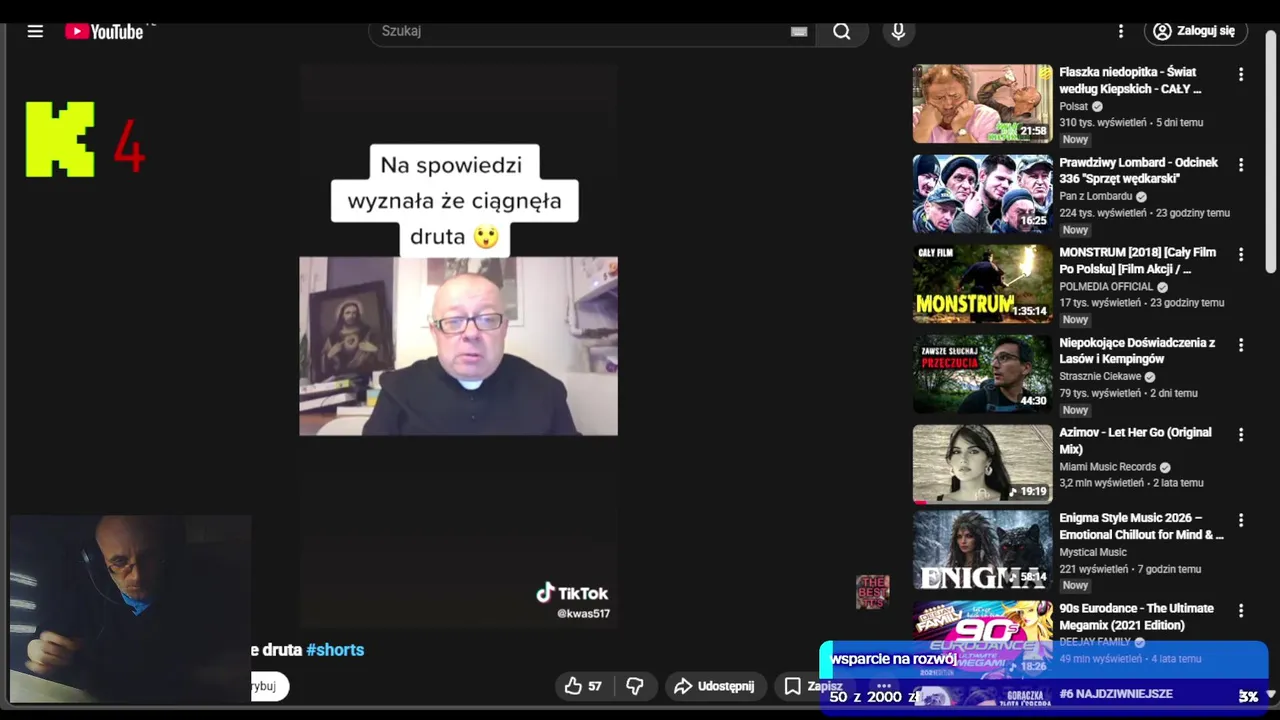Open Niepokojące Doświadczenia z Lasów thumbnail
Screen dimensions: 1280x720
point(982,374)
